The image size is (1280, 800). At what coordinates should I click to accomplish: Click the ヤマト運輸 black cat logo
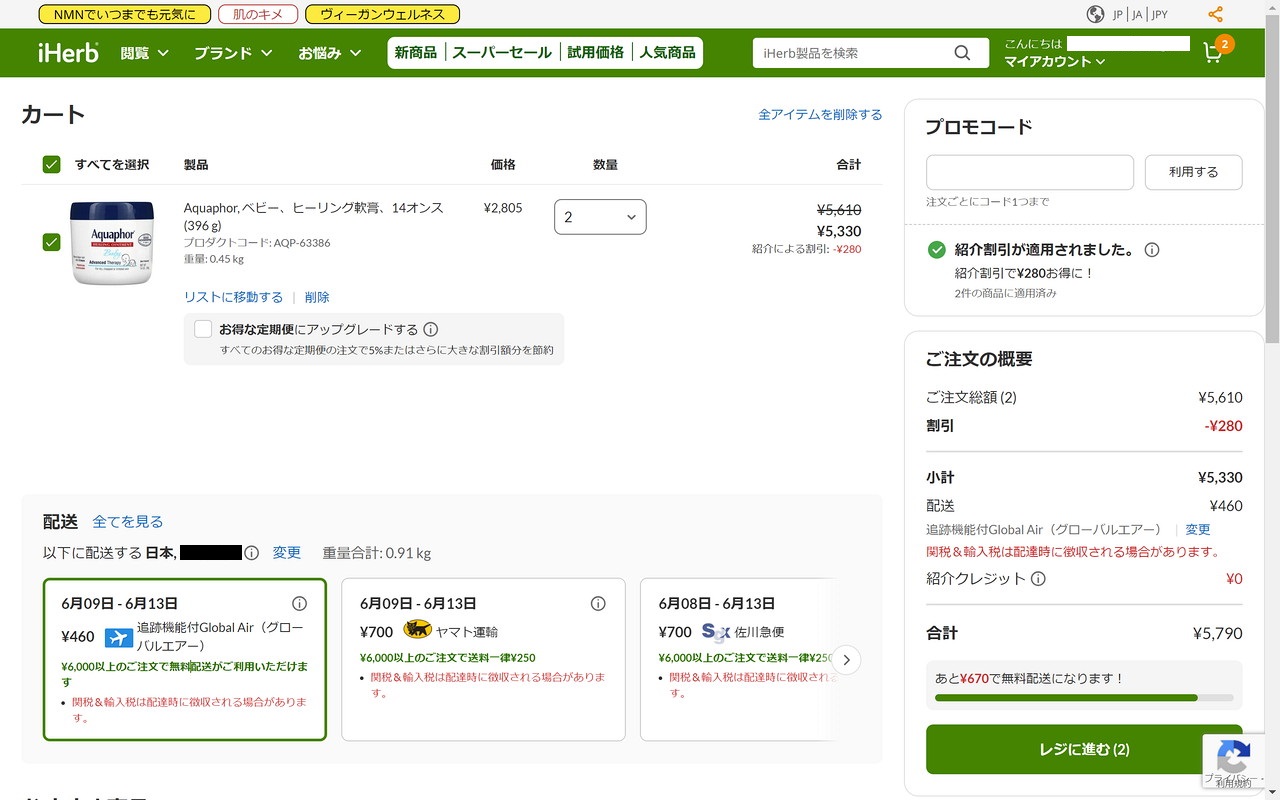[x=417, y=630]
